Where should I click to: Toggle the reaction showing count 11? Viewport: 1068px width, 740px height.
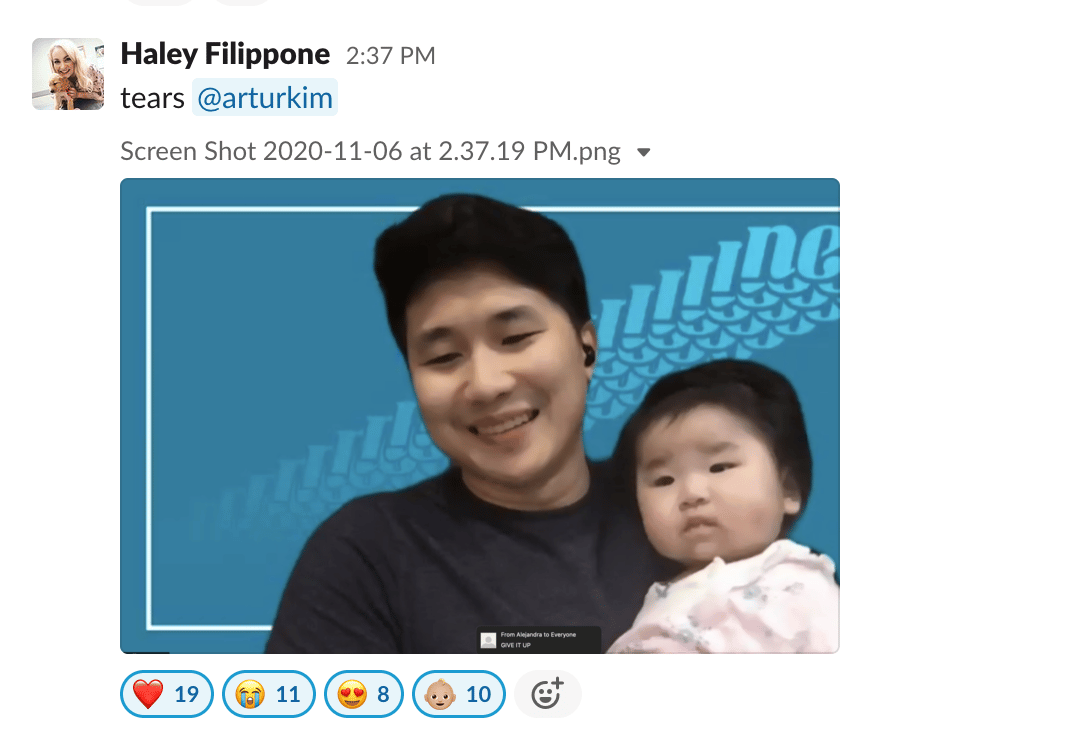(x=269, y=694)
